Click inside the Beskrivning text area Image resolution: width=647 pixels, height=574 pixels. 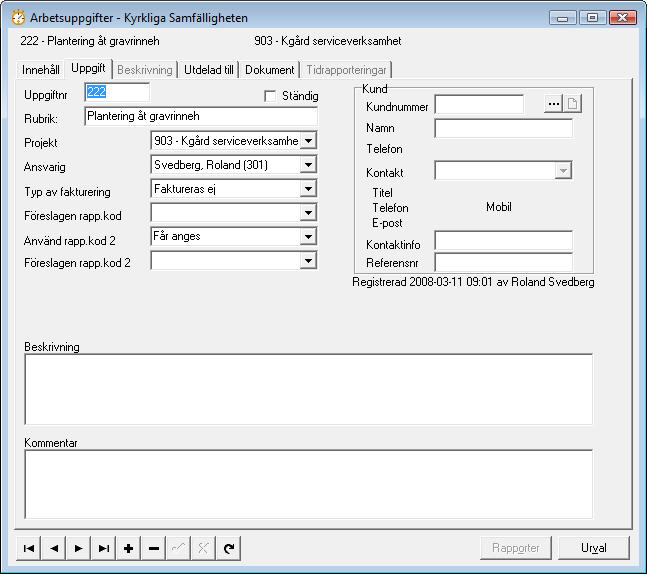309,389
